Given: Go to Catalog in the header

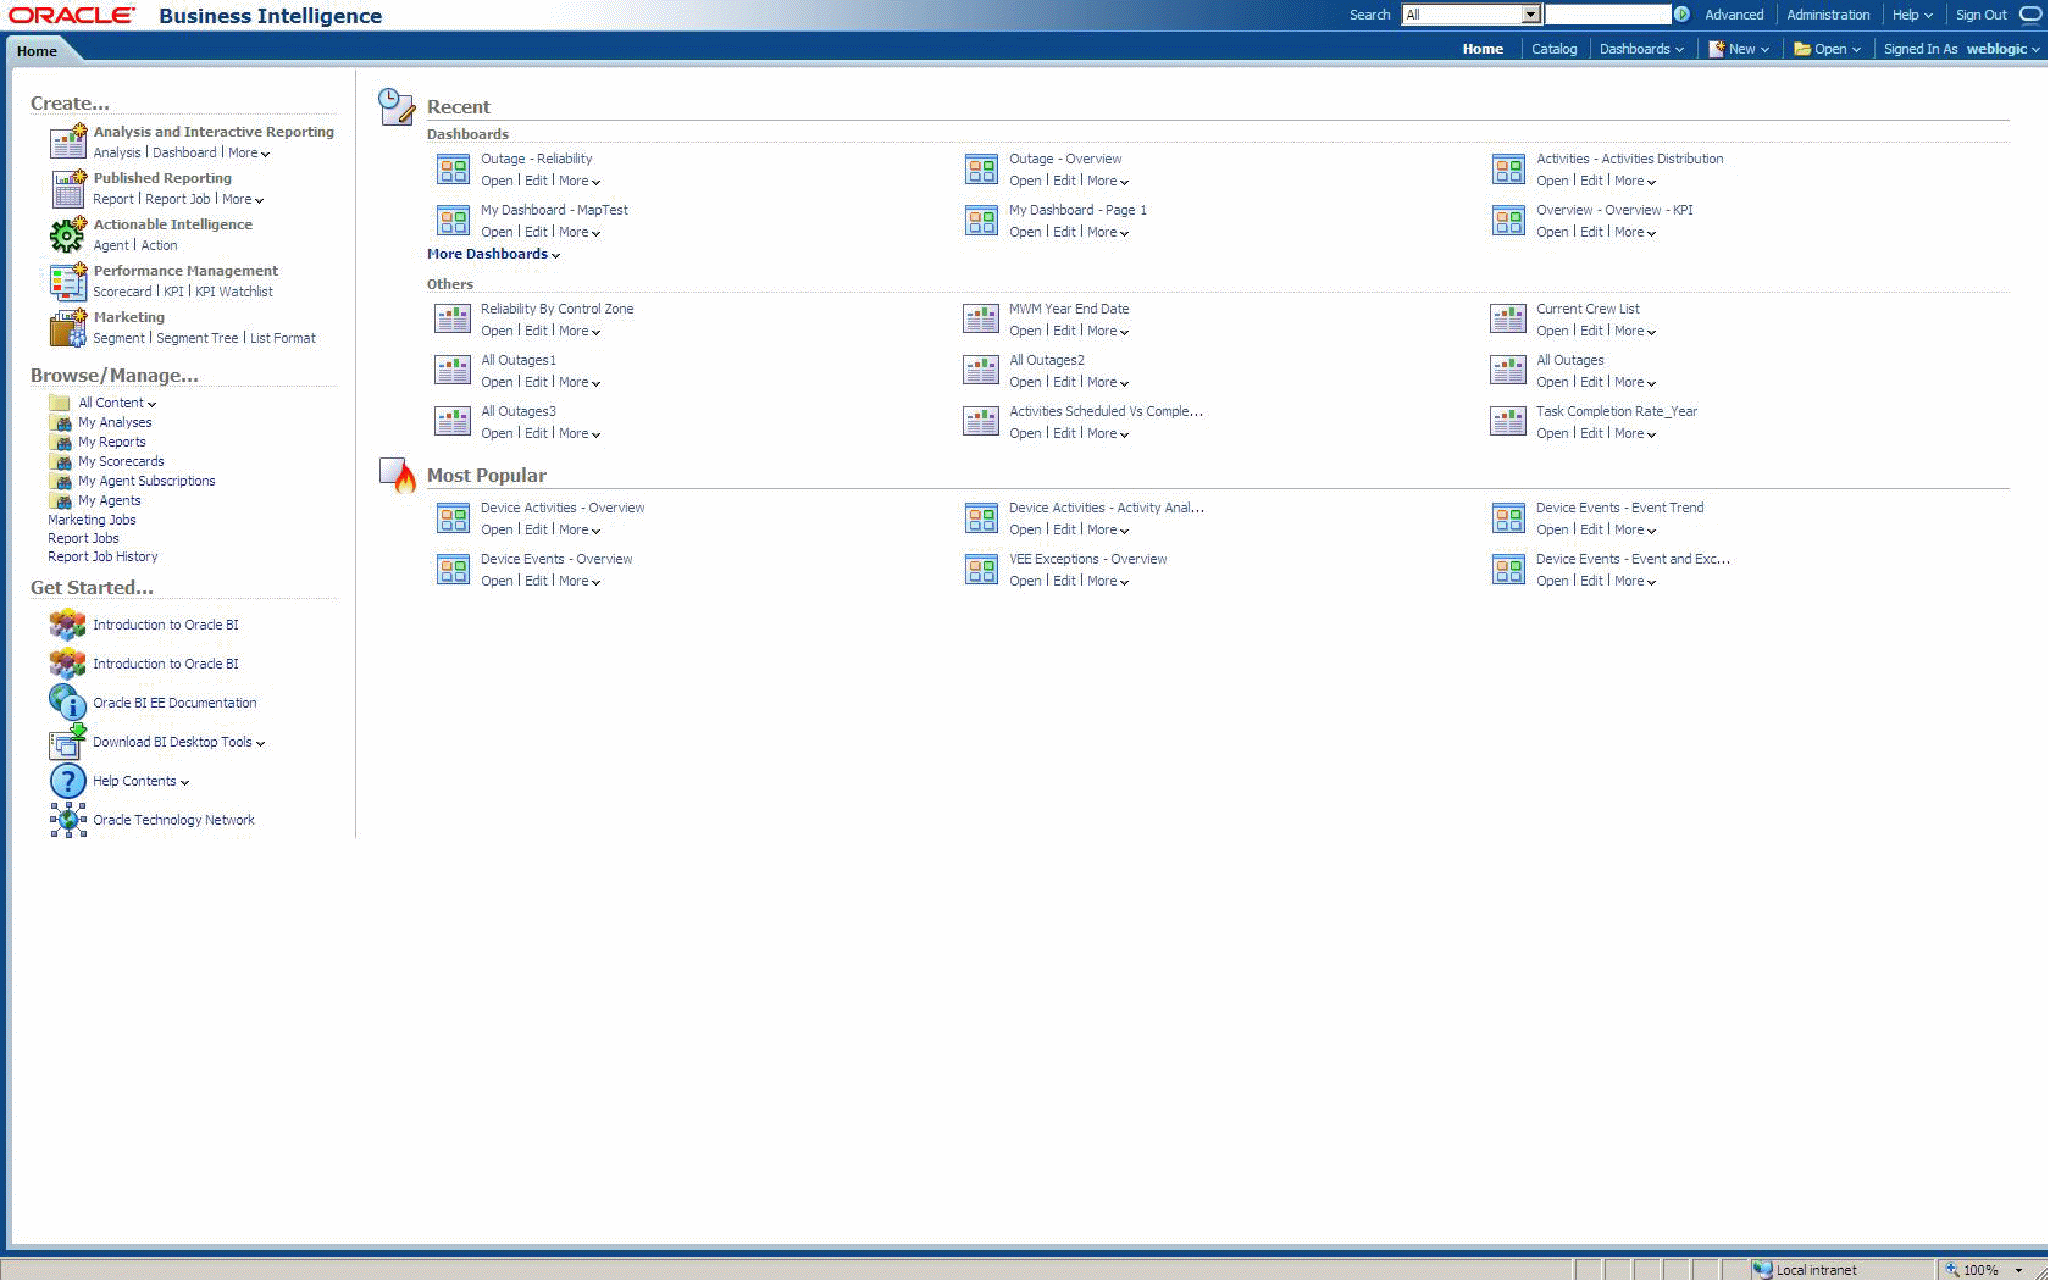Looking at the screenshot, I should pyautogui.click(x=1554, y=49).
